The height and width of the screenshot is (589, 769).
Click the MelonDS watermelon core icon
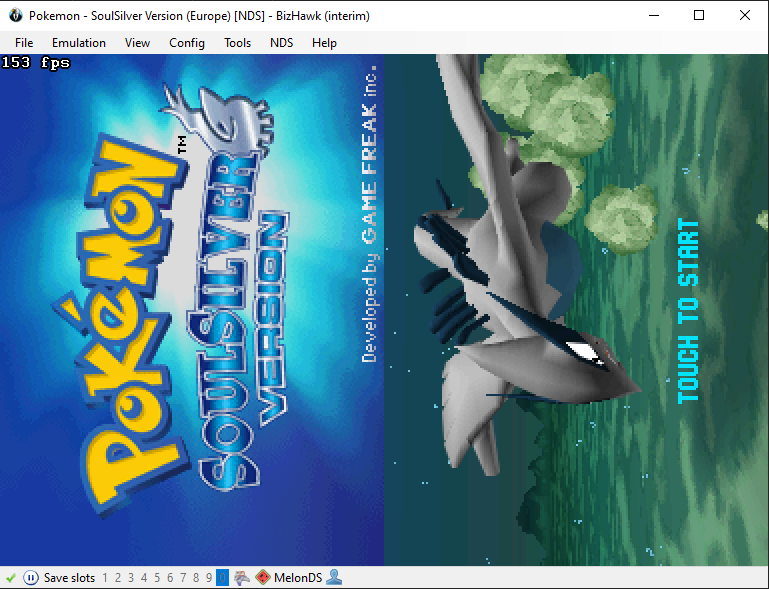pyautogui.click(x=263, y=578)
